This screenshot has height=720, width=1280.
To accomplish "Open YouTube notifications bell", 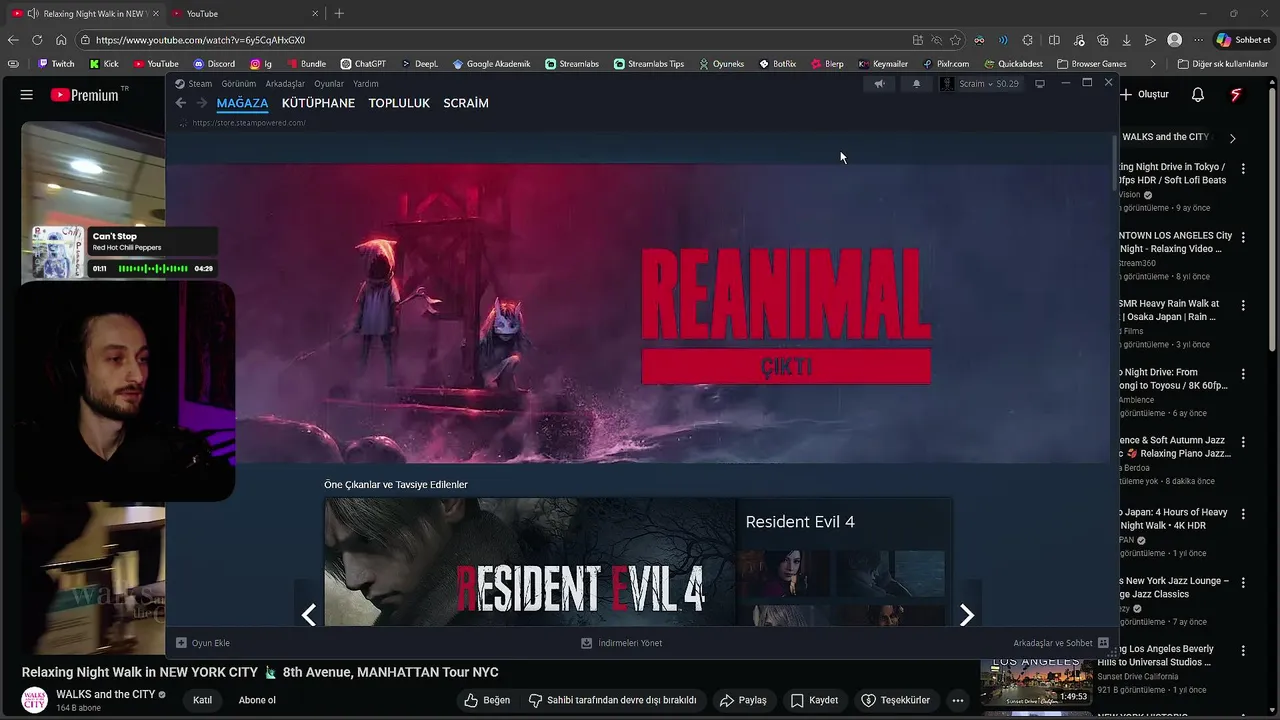I will click(1198, 95).
